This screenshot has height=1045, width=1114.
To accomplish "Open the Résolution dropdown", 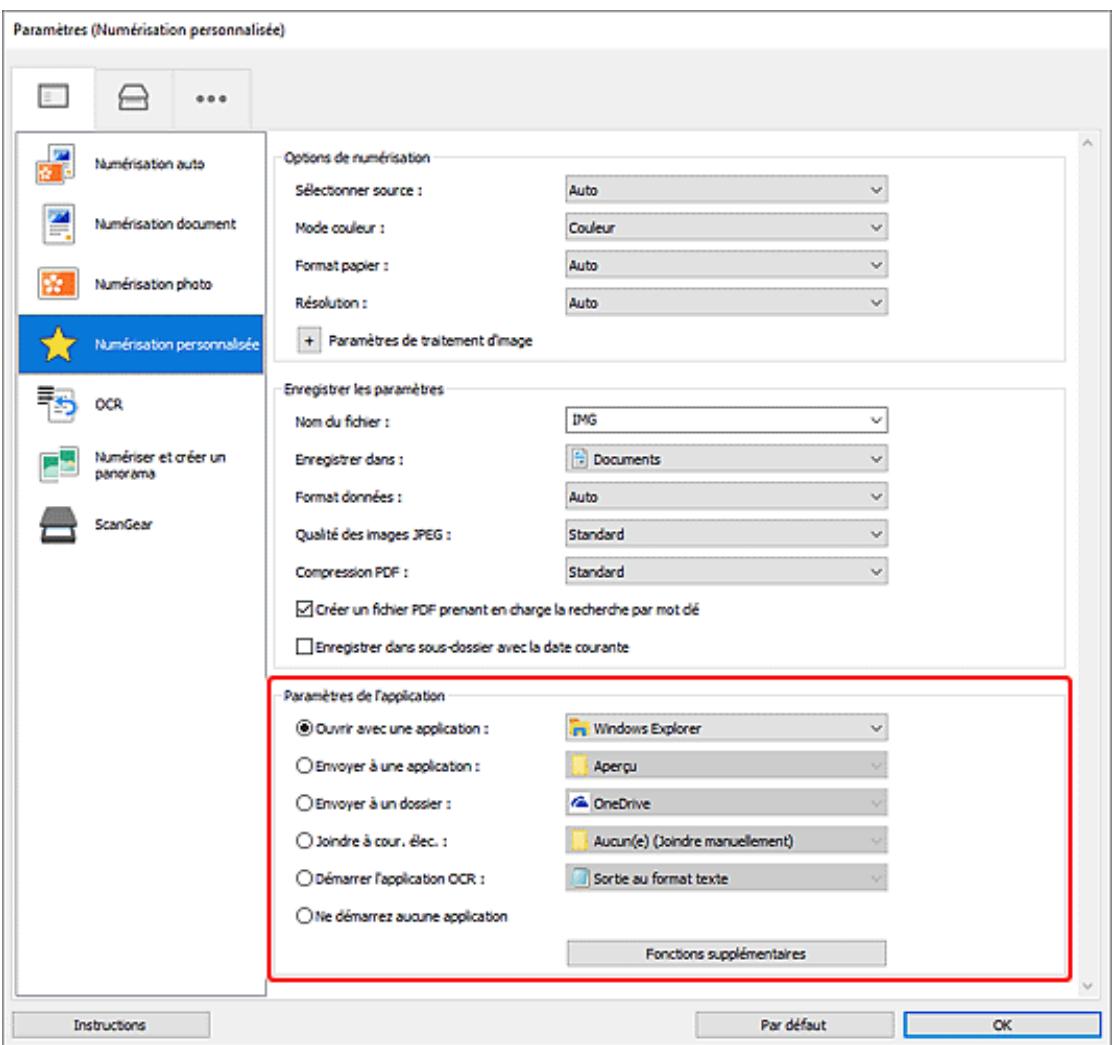I will [726, 303].
